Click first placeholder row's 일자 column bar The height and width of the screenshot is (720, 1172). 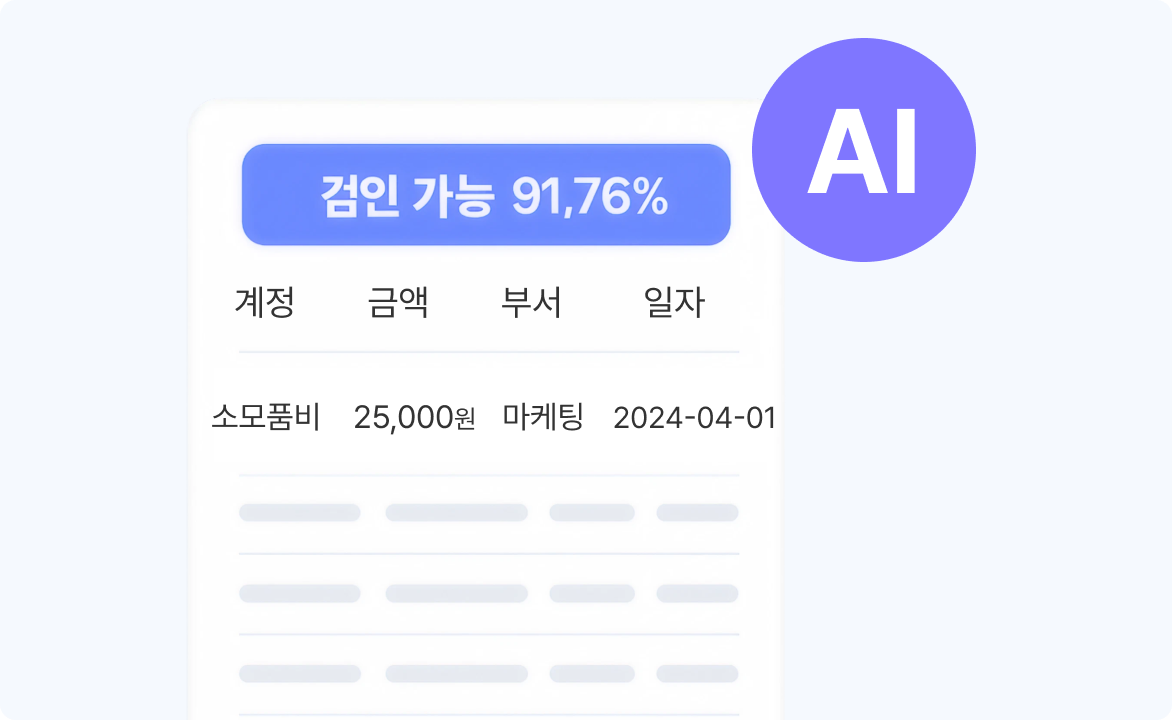(697, 513)
